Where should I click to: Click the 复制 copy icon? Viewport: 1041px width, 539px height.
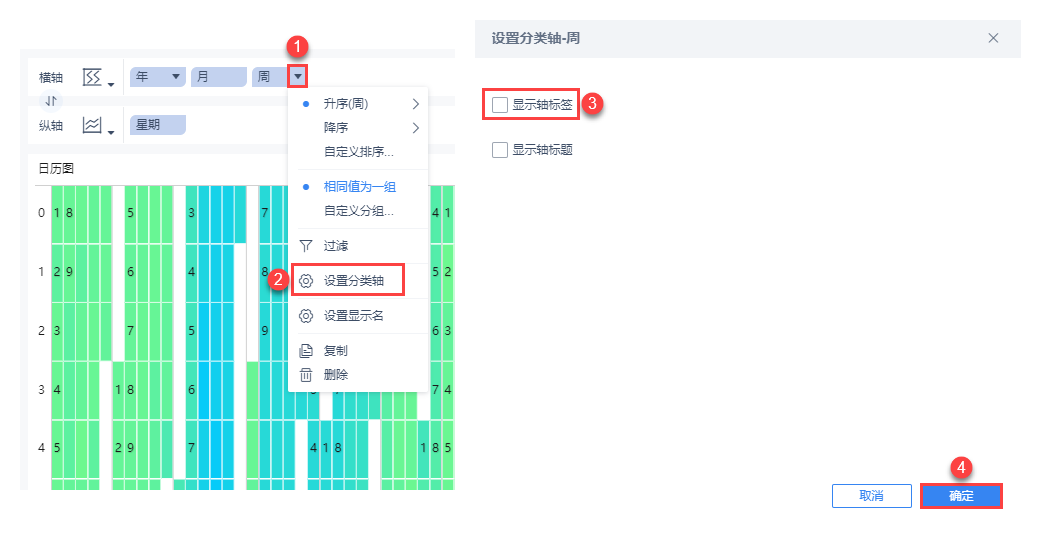pyautogui.click(x=306, y=351)
